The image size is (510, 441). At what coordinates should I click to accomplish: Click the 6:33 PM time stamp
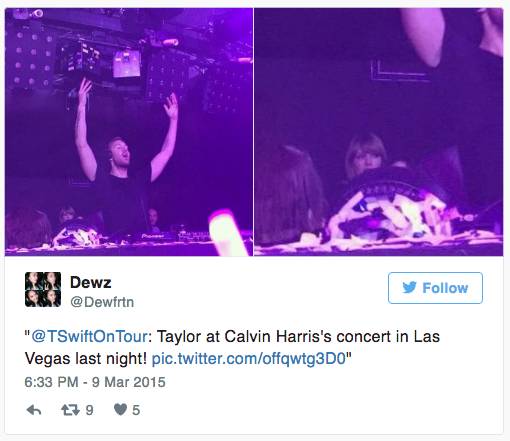pos(51,382)
